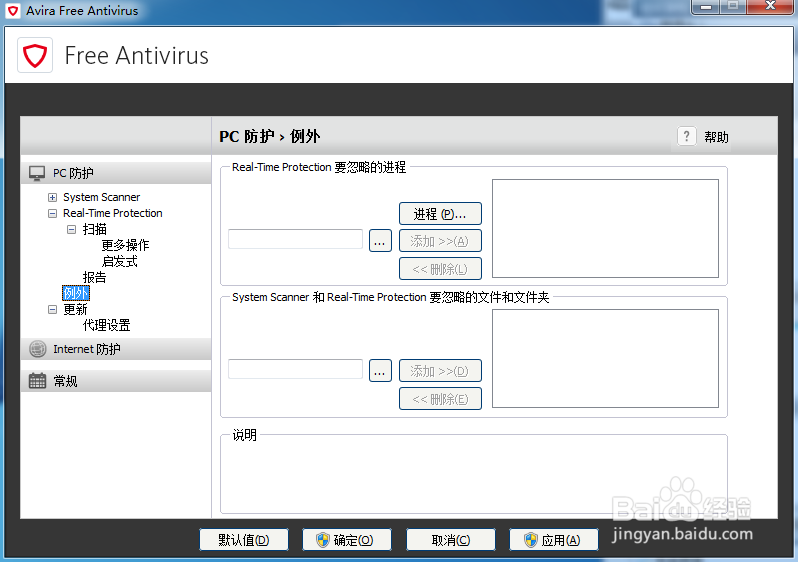The height and width of the screenshot is (562, 798).
Task: Click the Avira shield logo in header
Action: click(x=35, y=55)
